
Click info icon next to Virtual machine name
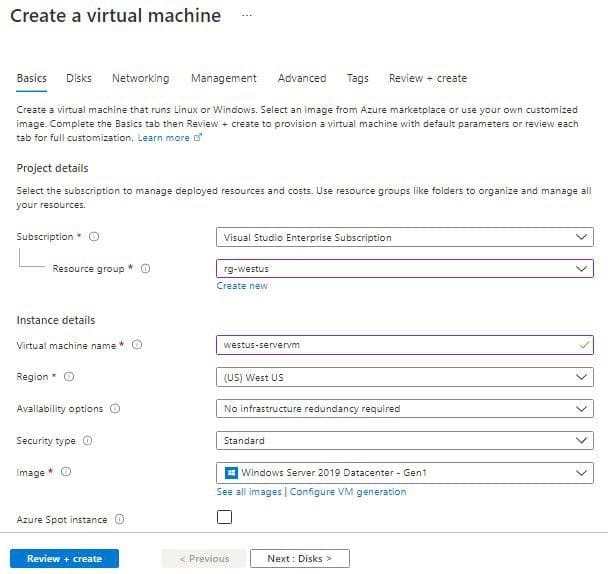click(x=137, y=344)
